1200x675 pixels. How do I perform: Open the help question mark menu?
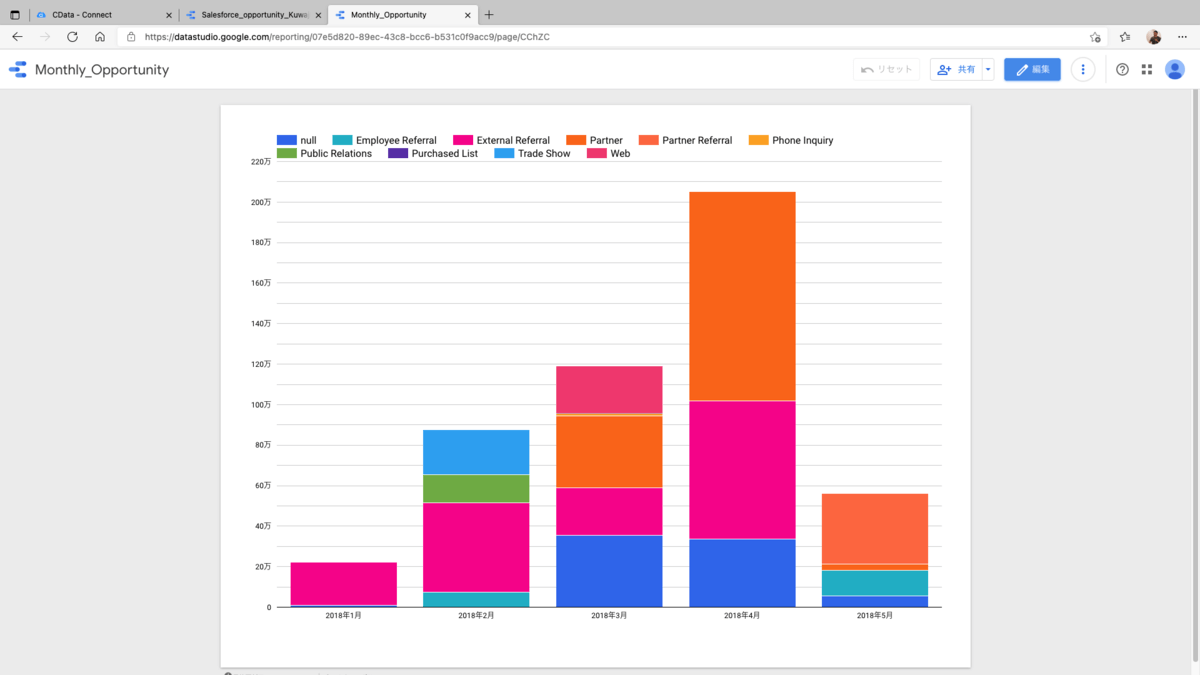[x=1122, y=70]
